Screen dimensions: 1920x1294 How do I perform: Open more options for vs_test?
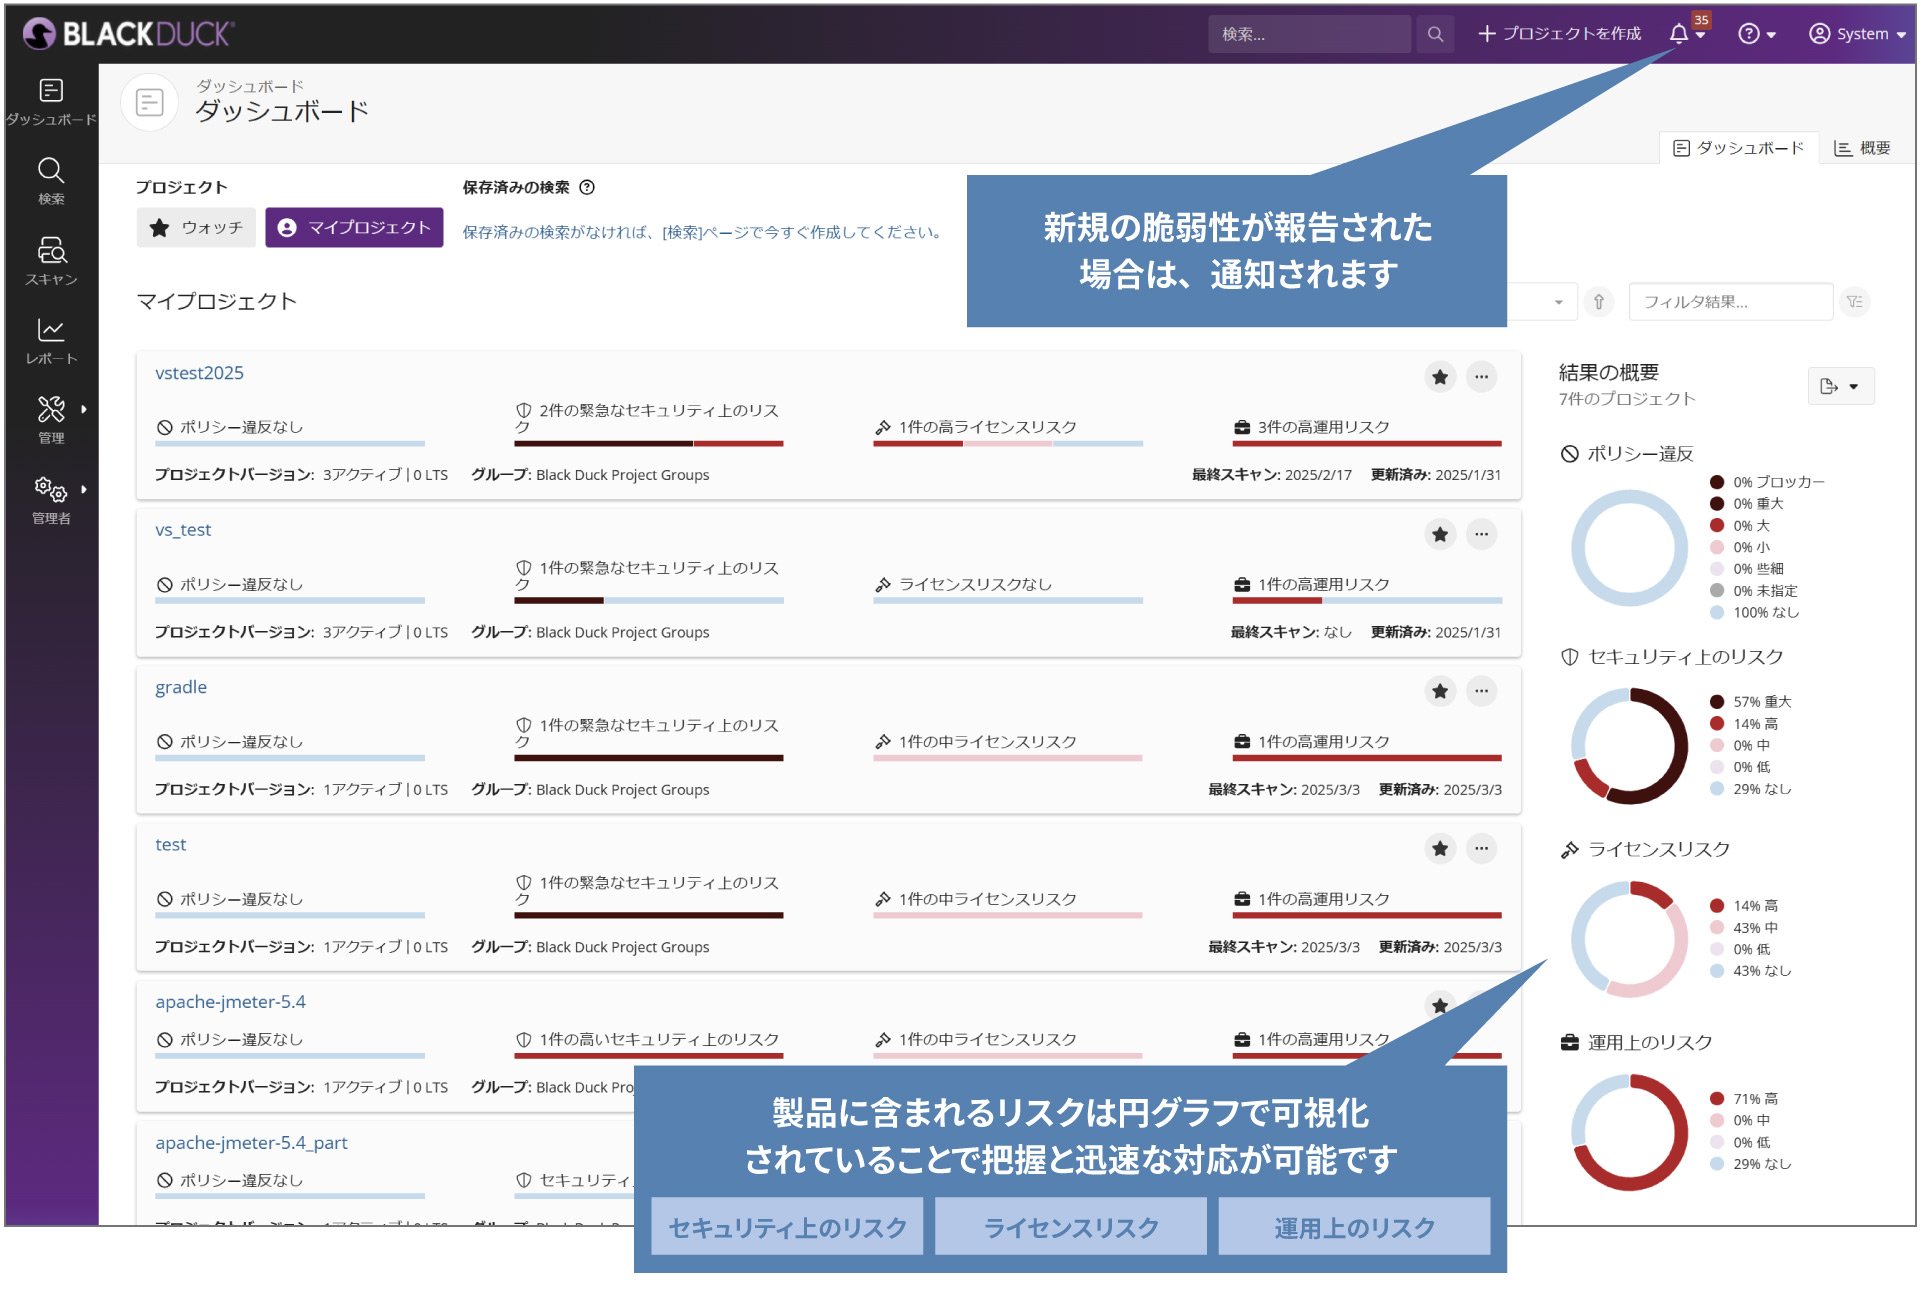click(x=1481, y=534)
